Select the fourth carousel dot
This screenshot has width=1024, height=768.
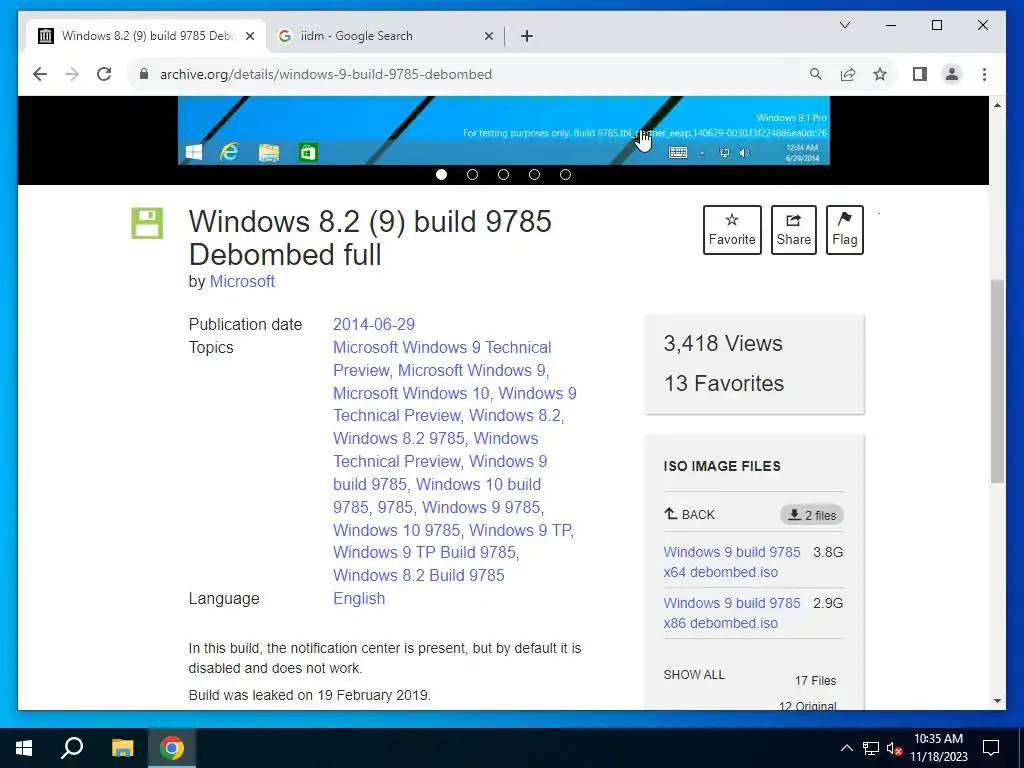534,174
